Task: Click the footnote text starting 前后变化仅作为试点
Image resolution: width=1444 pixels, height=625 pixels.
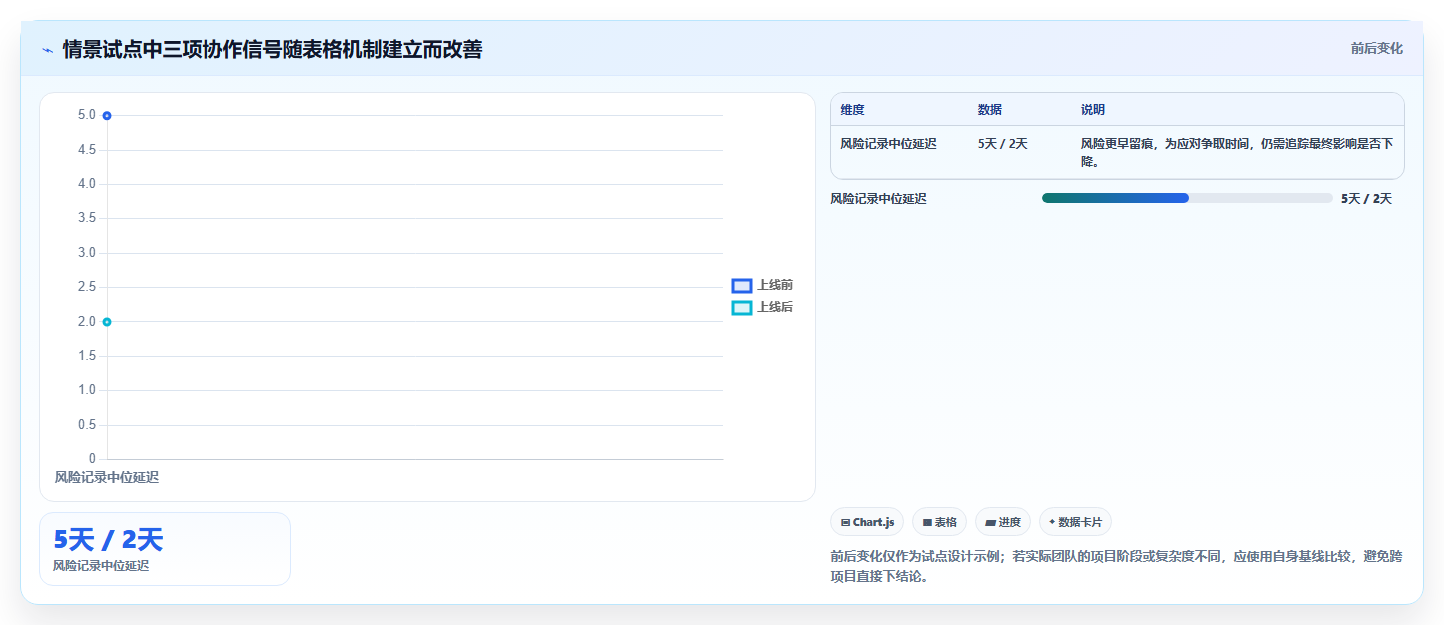Action: pyautogui.click(x=1116, y=566)
